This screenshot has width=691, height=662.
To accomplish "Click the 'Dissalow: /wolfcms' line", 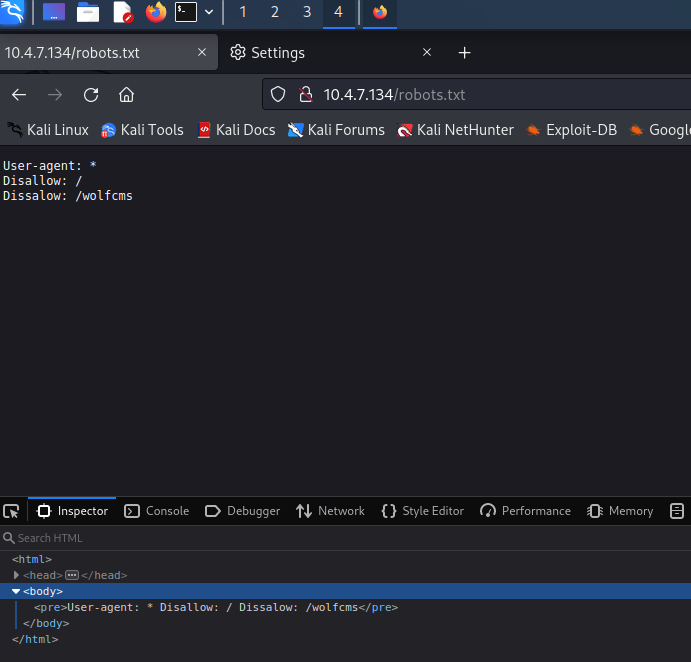I will [x=68, y=196].
